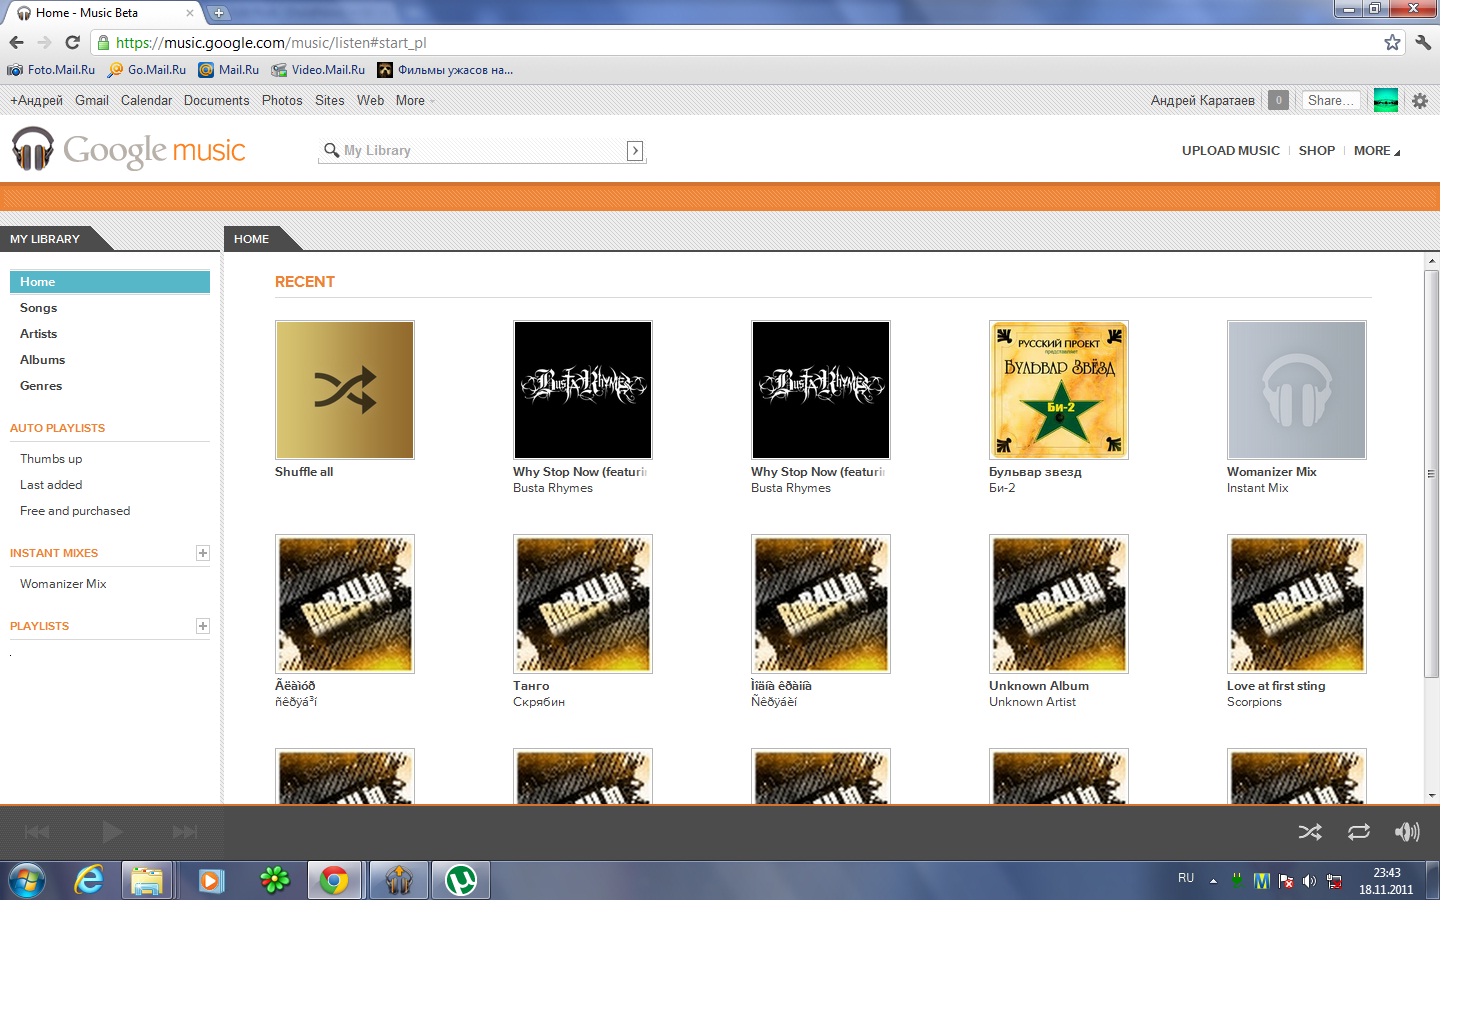Open Love at first sting album cover
This screenshot has width=1459, height=1028.
pyautogui.click(x=1297, y=604)
